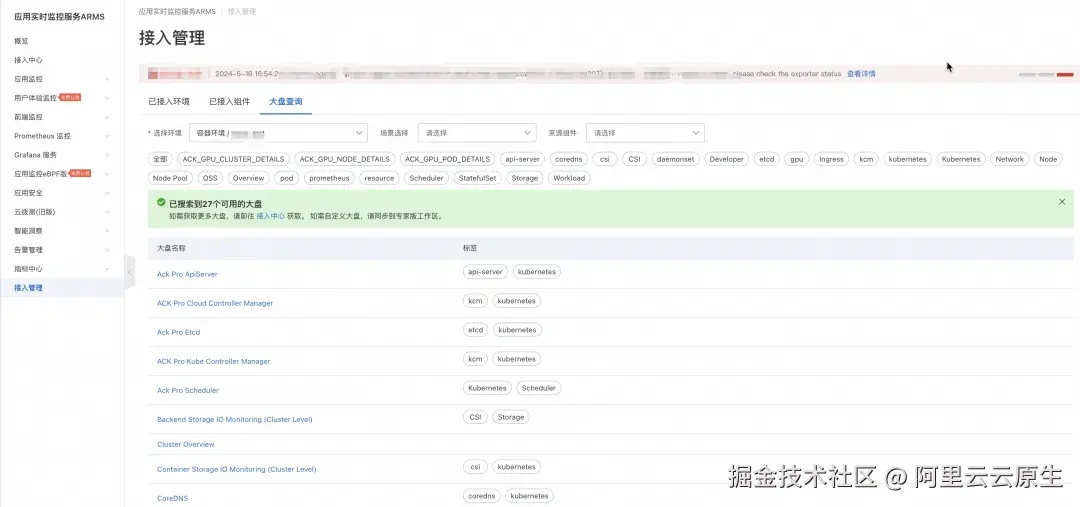
Task: Click the etcd label in Ack Pro Etcd row
Action: pyautogui.click(x=476, y=330)
